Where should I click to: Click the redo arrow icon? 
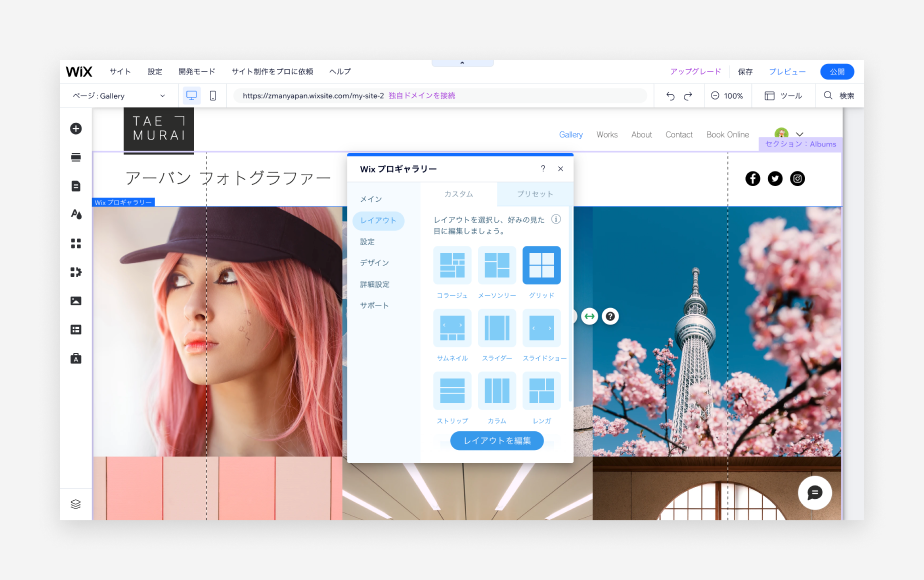(688, 96)
